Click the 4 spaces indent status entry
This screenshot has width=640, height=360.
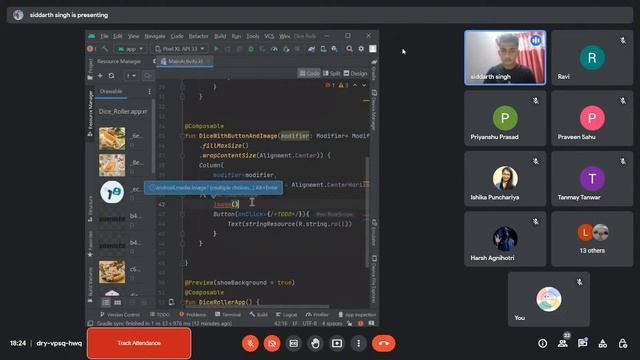click(332, 324)
